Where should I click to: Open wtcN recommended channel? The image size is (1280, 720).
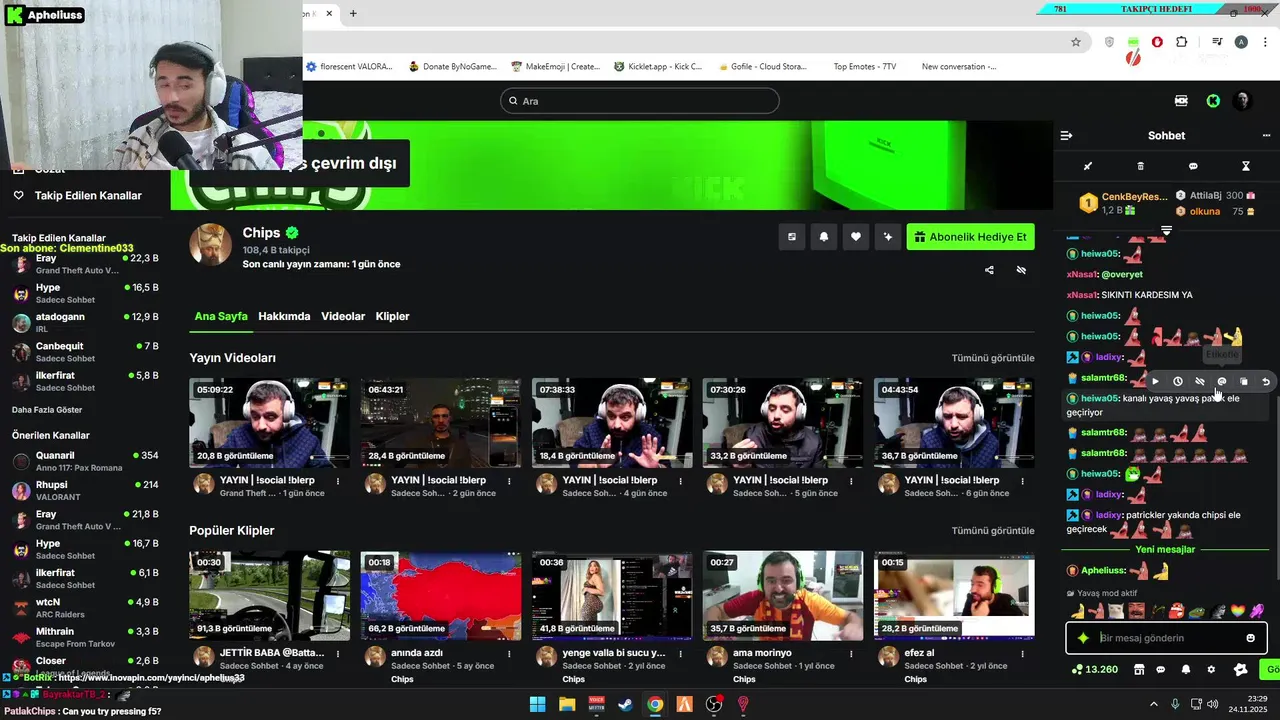click(85, 608)
